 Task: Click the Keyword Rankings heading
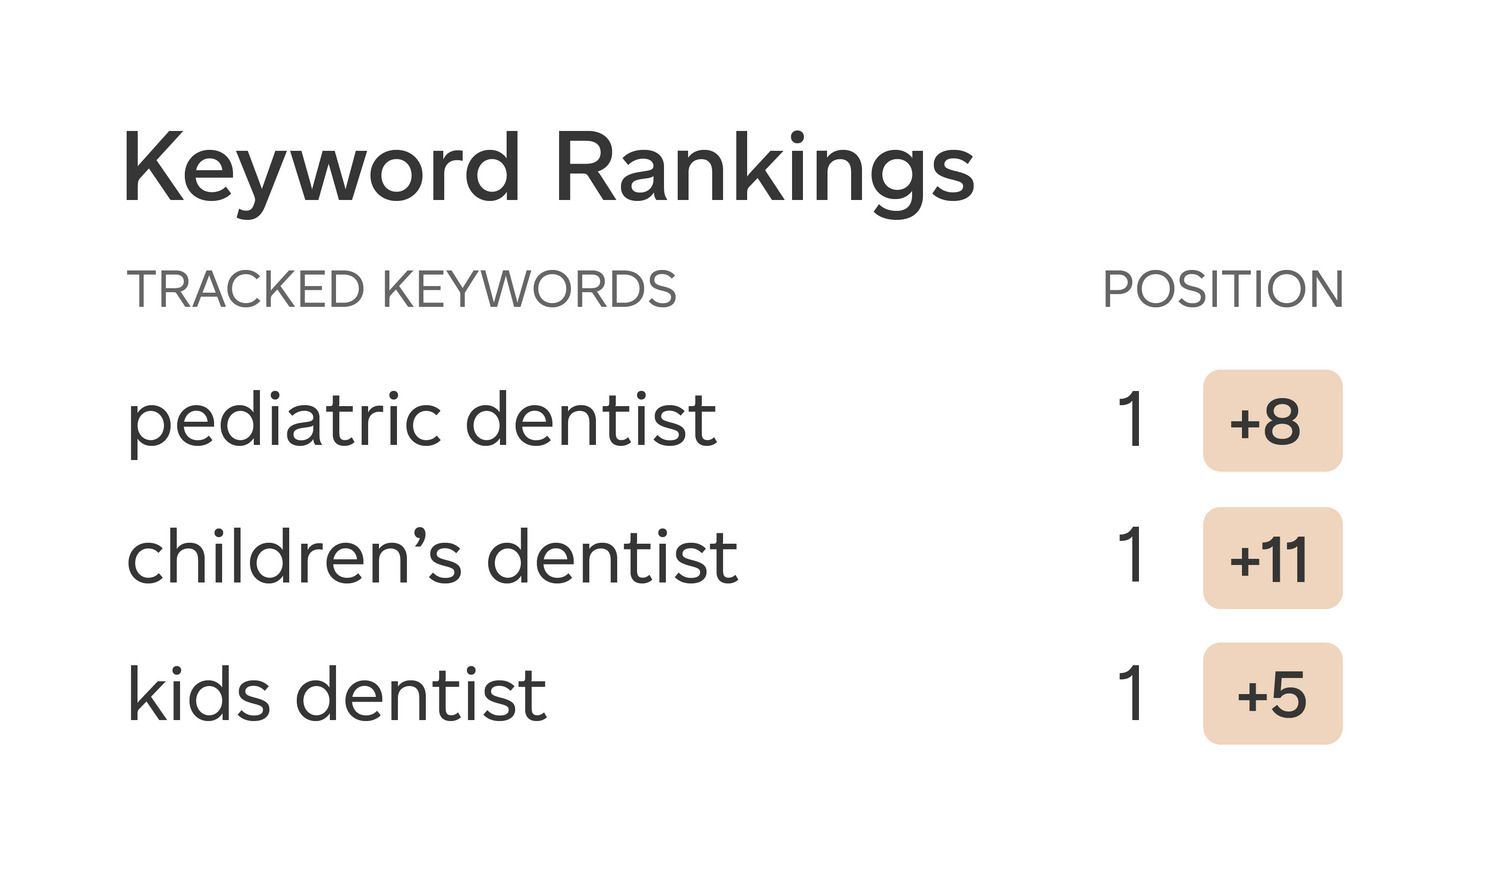pyautogui.click(x=548, y=168)
